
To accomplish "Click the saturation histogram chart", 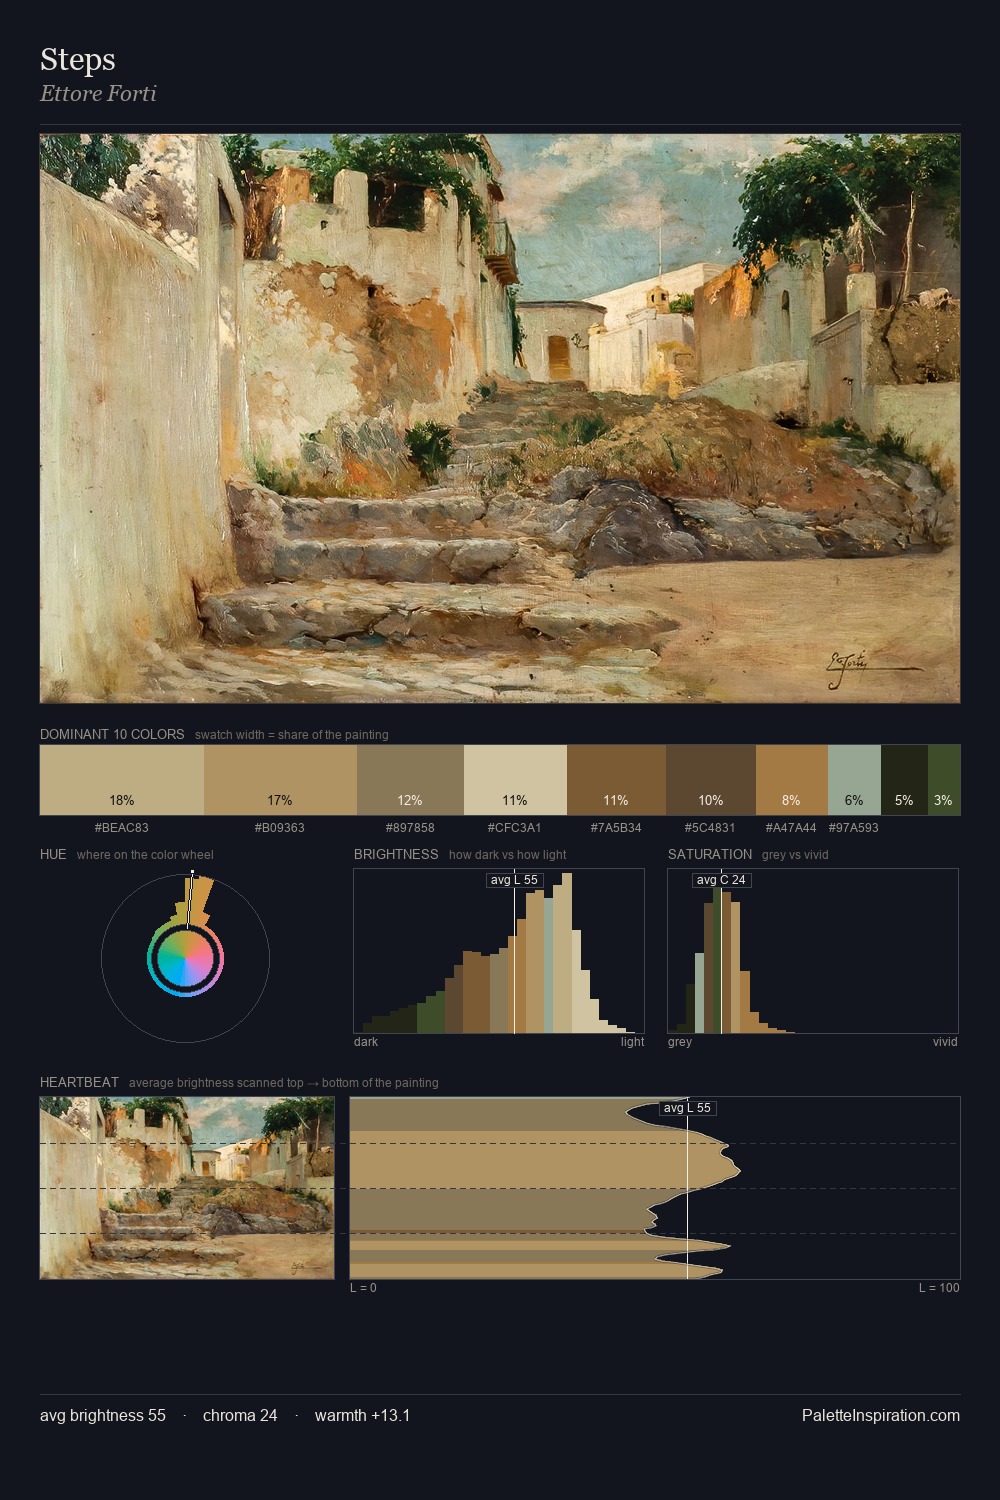I will (x=813, y=951).
